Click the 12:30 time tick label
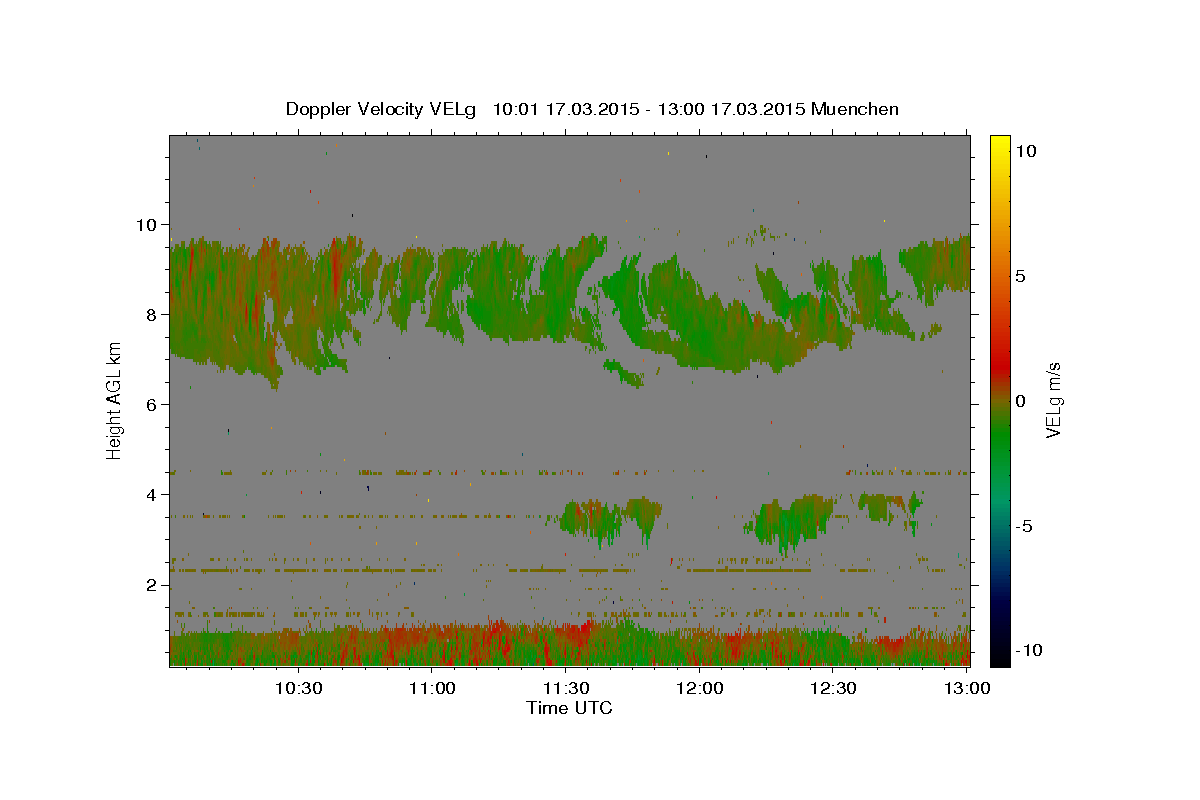 [x=833, y=688]
